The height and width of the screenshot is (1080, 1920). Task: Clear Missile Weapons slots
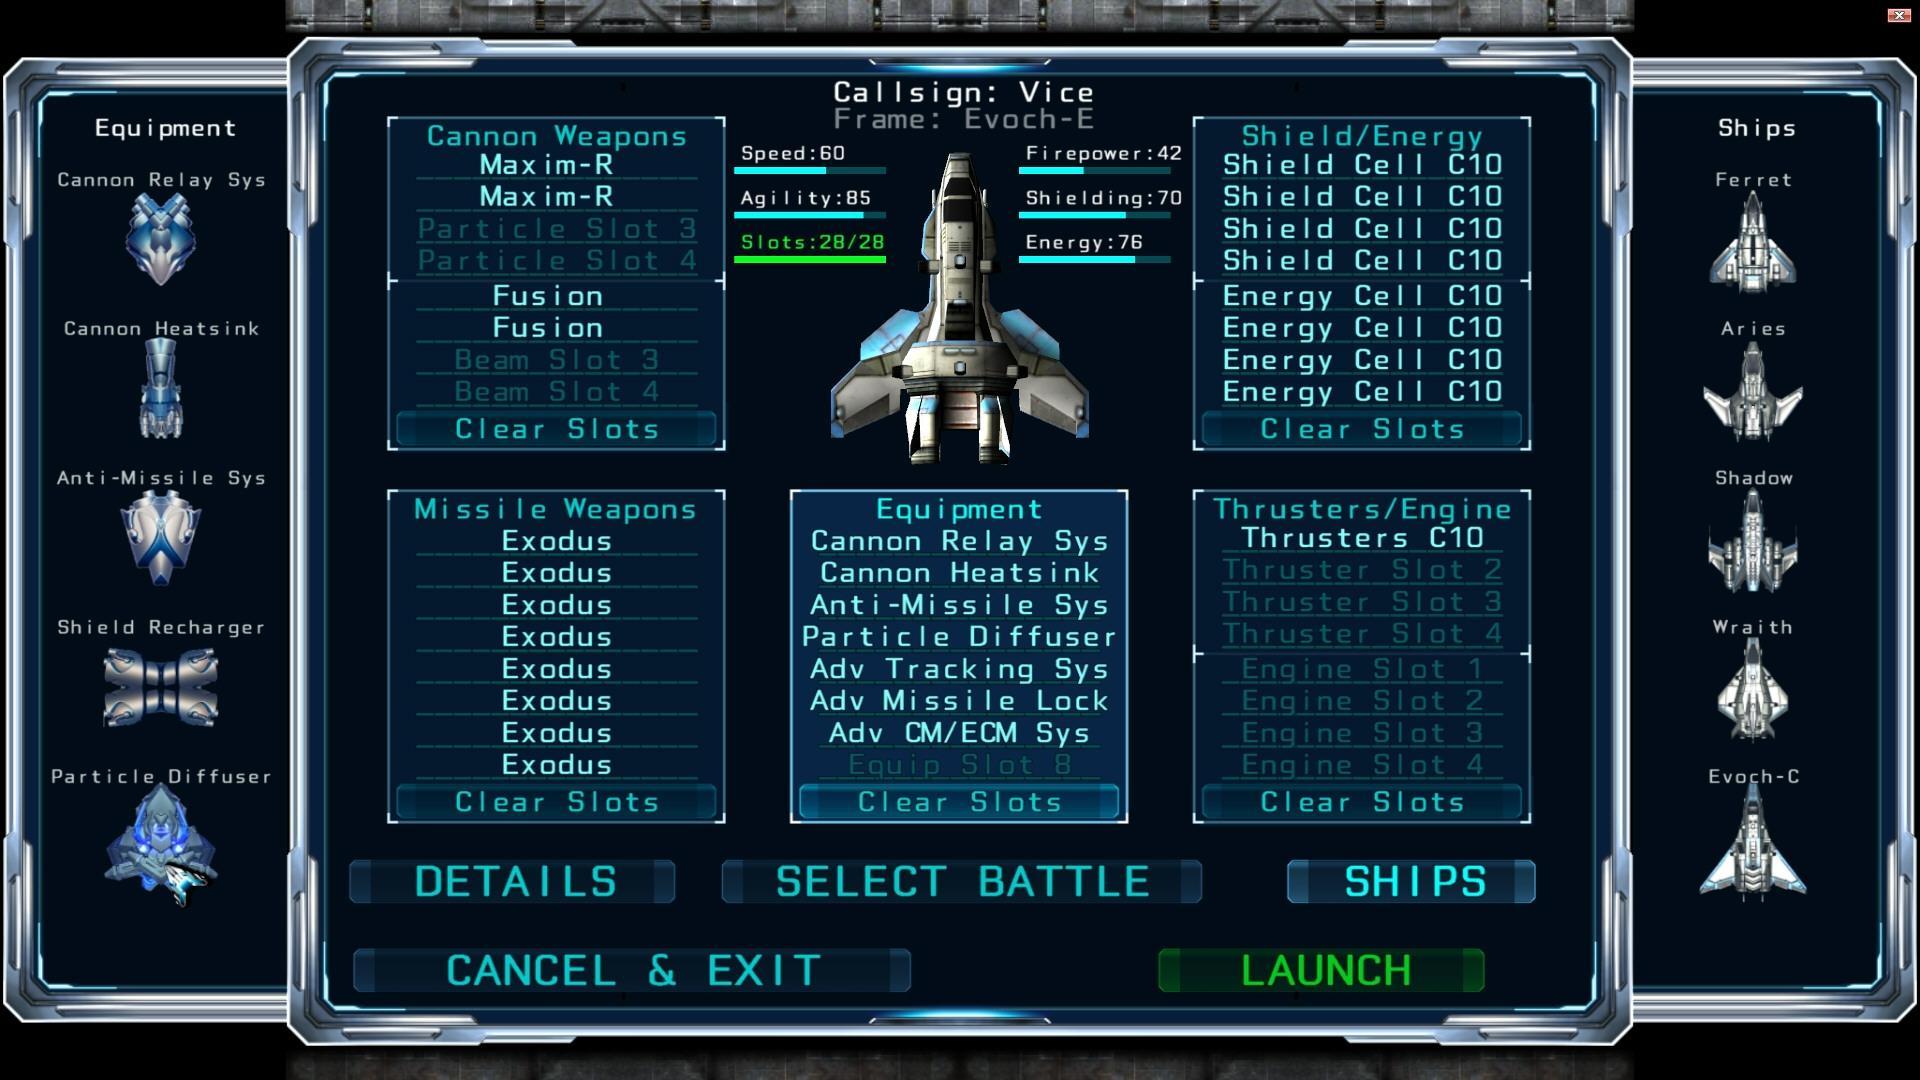tap(555, 800)
